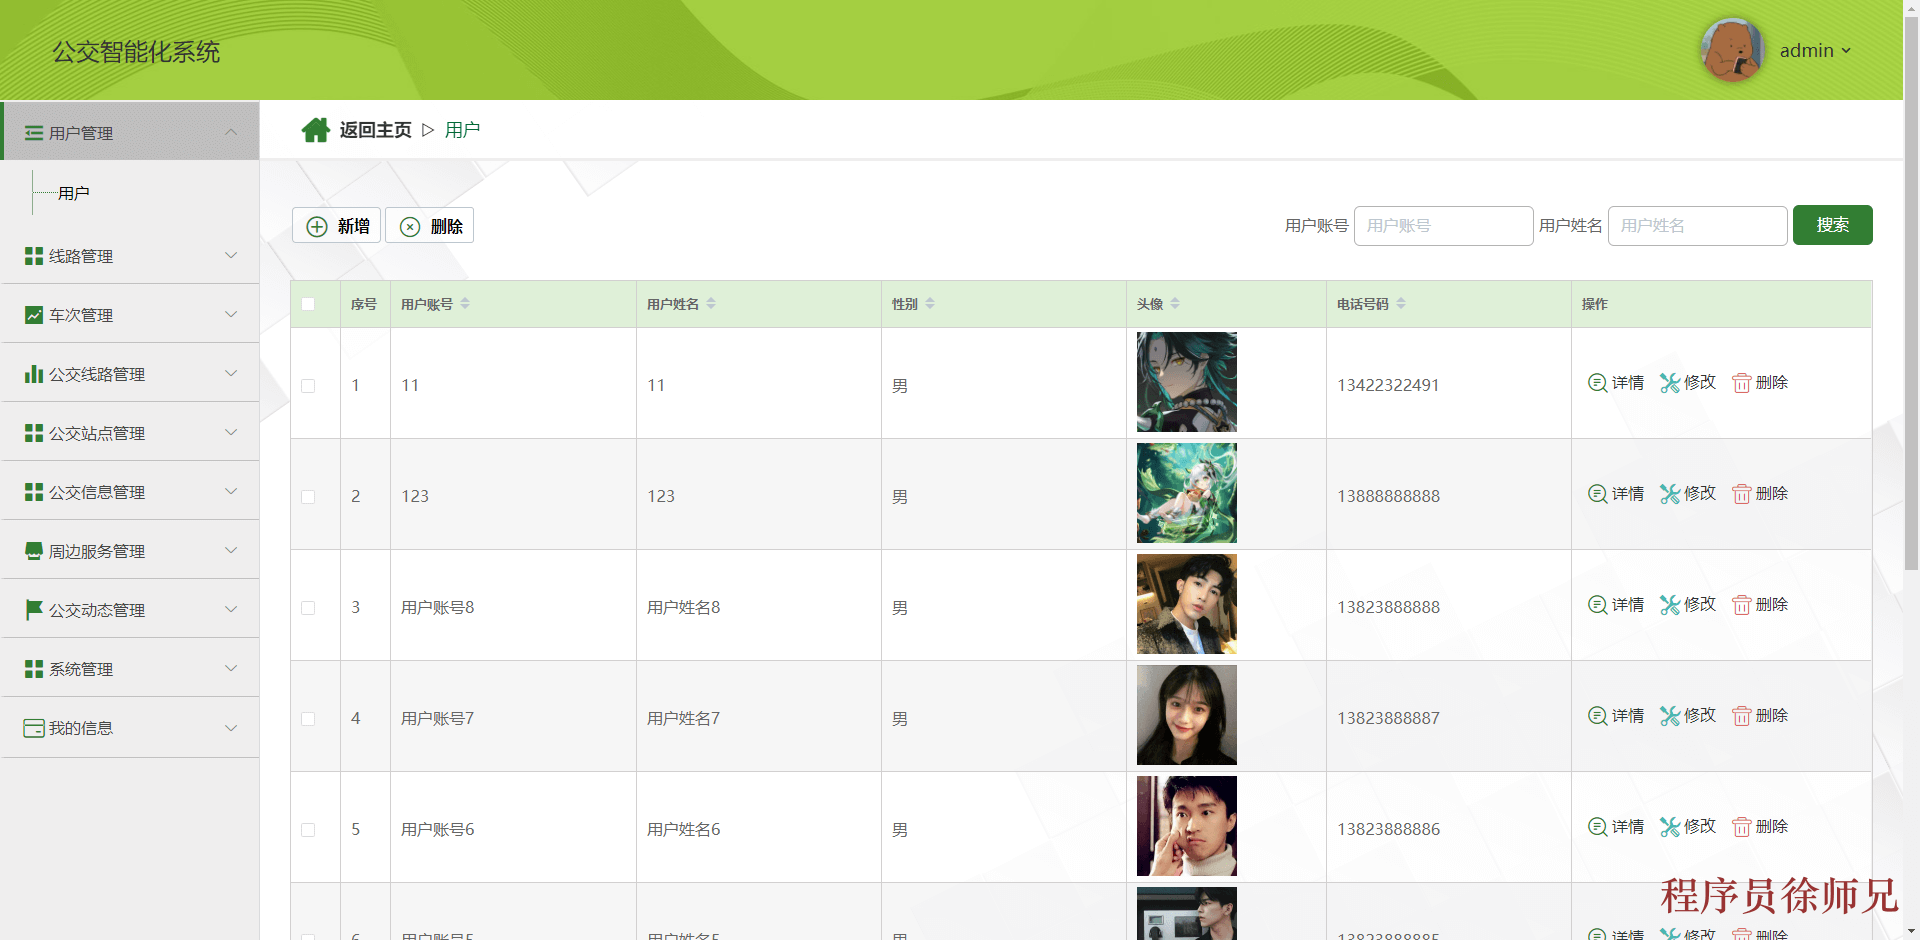Check the checkbox for row 1

[x=308, y=386]
